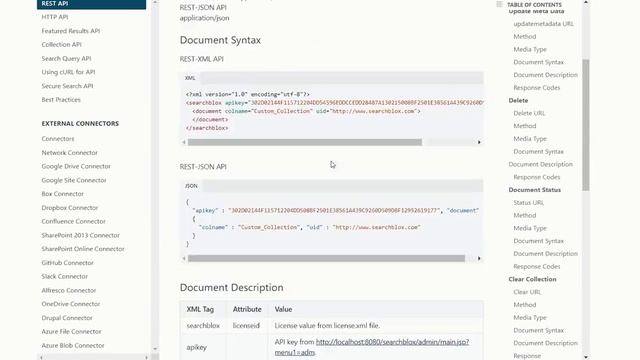Select the Document Description heading
Image resolution: width=640 pixels, height=360 pixels.
231,287
